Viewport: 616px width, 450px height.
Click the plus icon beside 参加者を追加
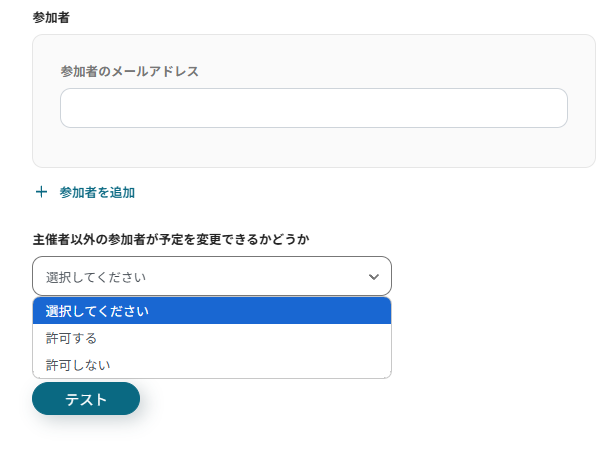point(41,192)
